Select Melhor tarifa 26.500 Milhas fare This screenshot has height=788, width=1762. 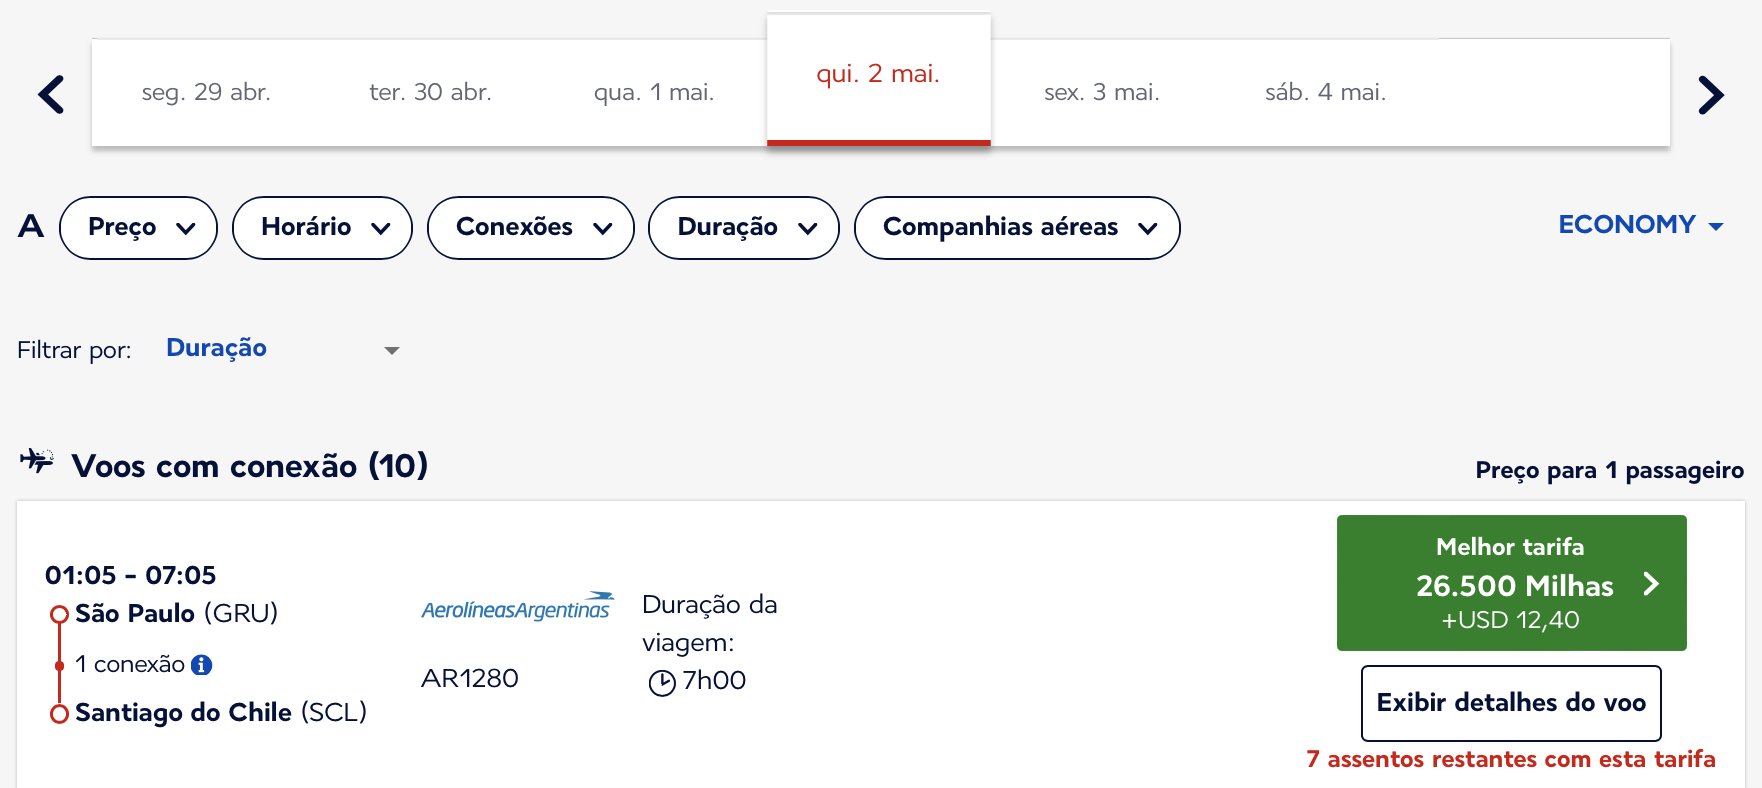1512,583
